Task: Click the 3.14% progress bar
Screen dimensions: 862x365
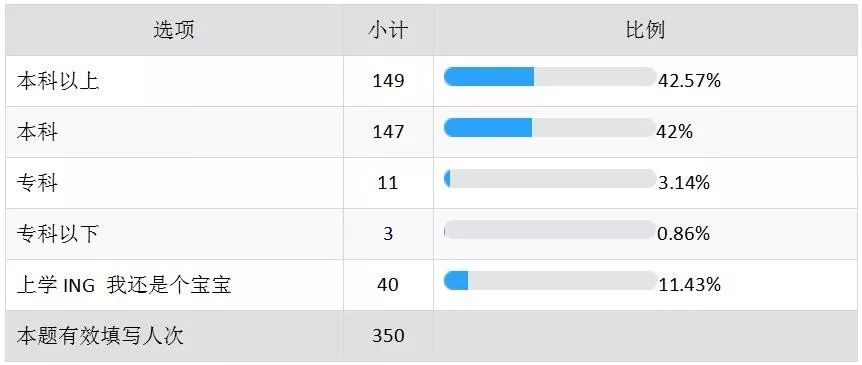Action: click(550, 179)
